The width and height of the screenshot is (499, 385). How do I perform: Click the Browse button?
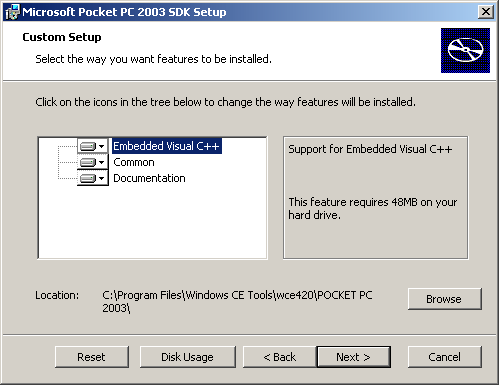445,299
